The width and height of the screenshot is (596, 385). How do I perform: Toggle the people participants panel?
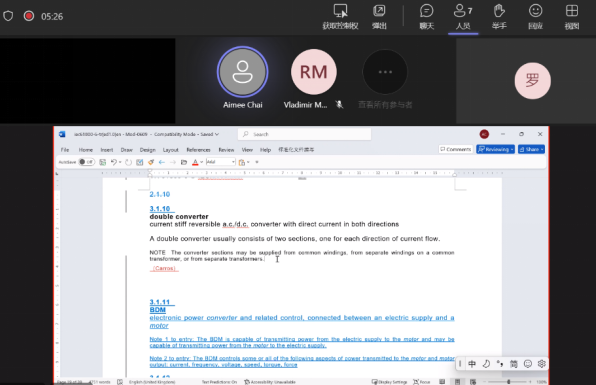(x=463, y=16)
